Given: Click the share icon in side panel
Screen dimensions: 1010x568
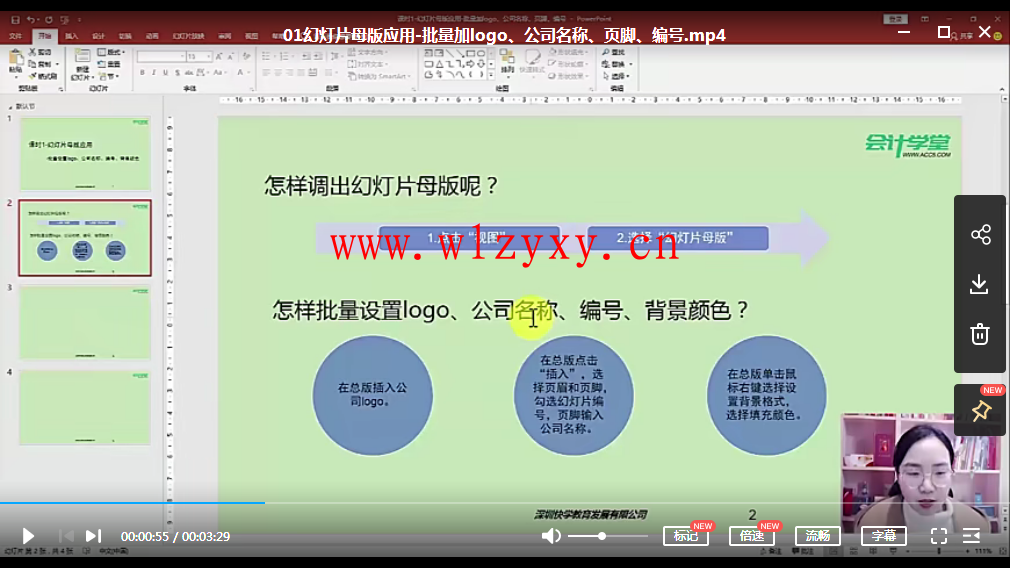Looking at the screenshot, I should pos(980,234).
